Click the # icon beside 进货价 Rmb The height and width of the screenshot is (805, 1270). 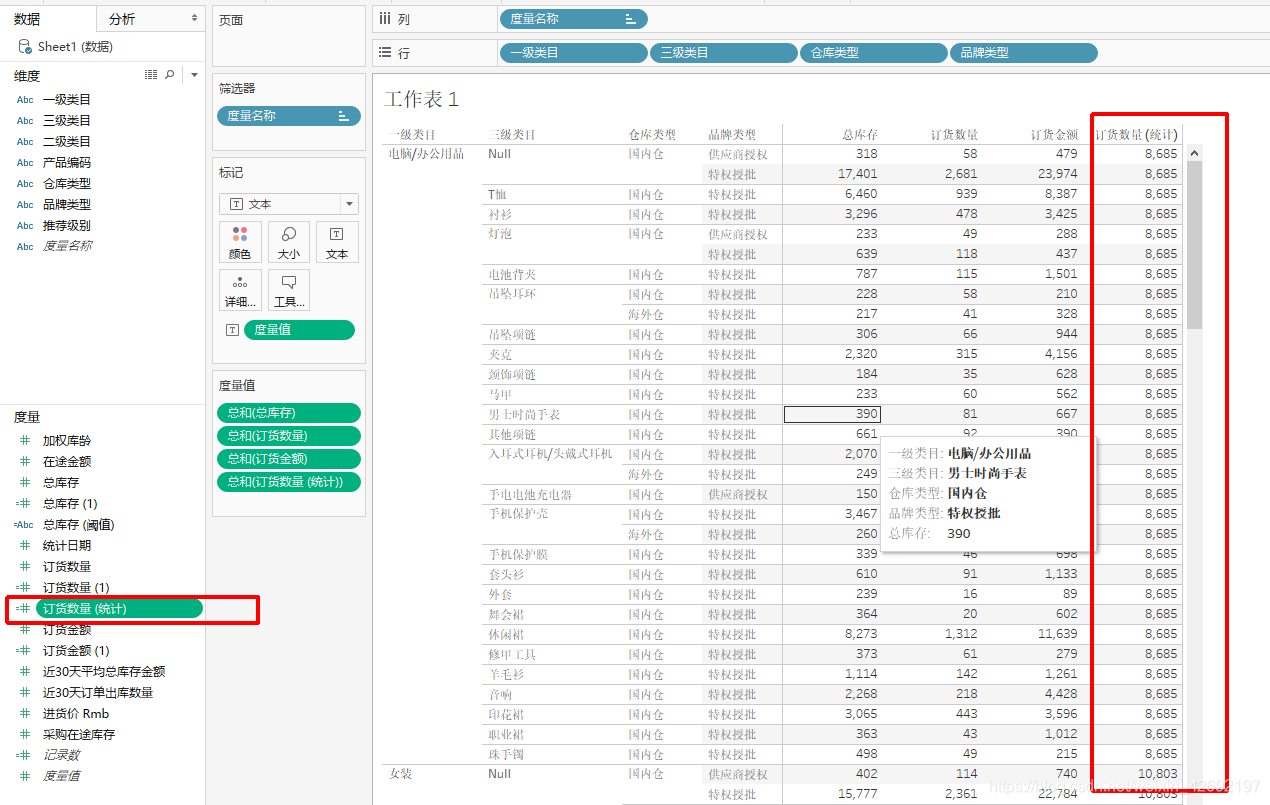[25, 714]
